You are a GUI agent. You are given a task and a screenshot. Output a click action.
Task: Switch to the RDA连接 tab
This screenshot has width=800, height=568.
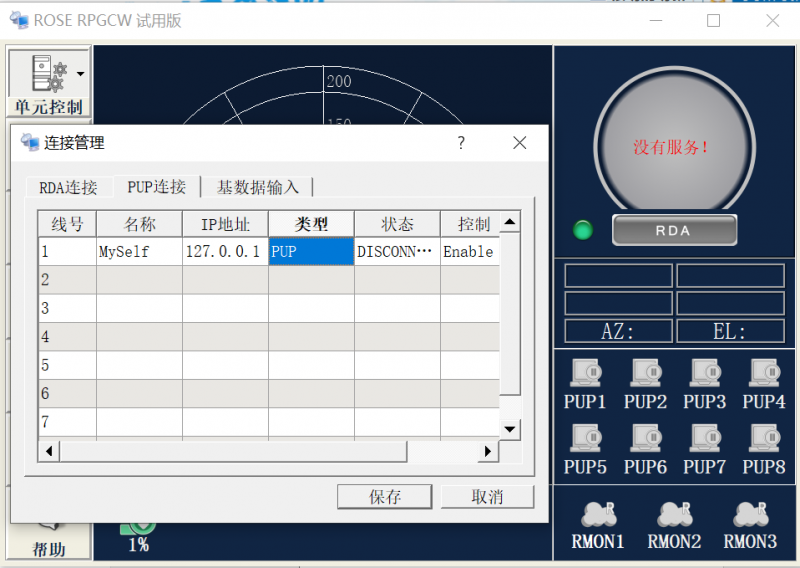coord(68,187)
